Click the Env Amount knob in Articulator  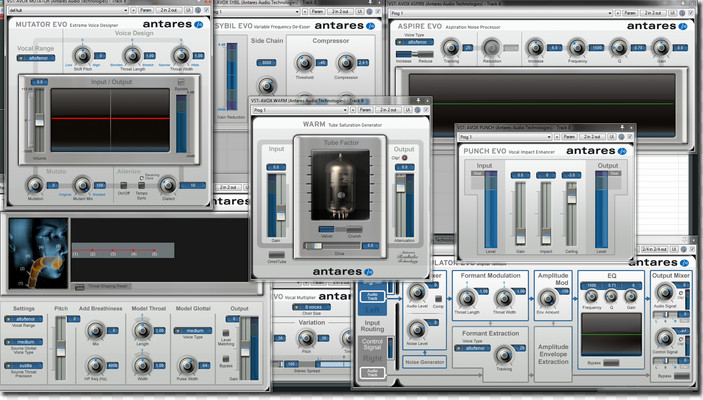[x=547, y=298]
